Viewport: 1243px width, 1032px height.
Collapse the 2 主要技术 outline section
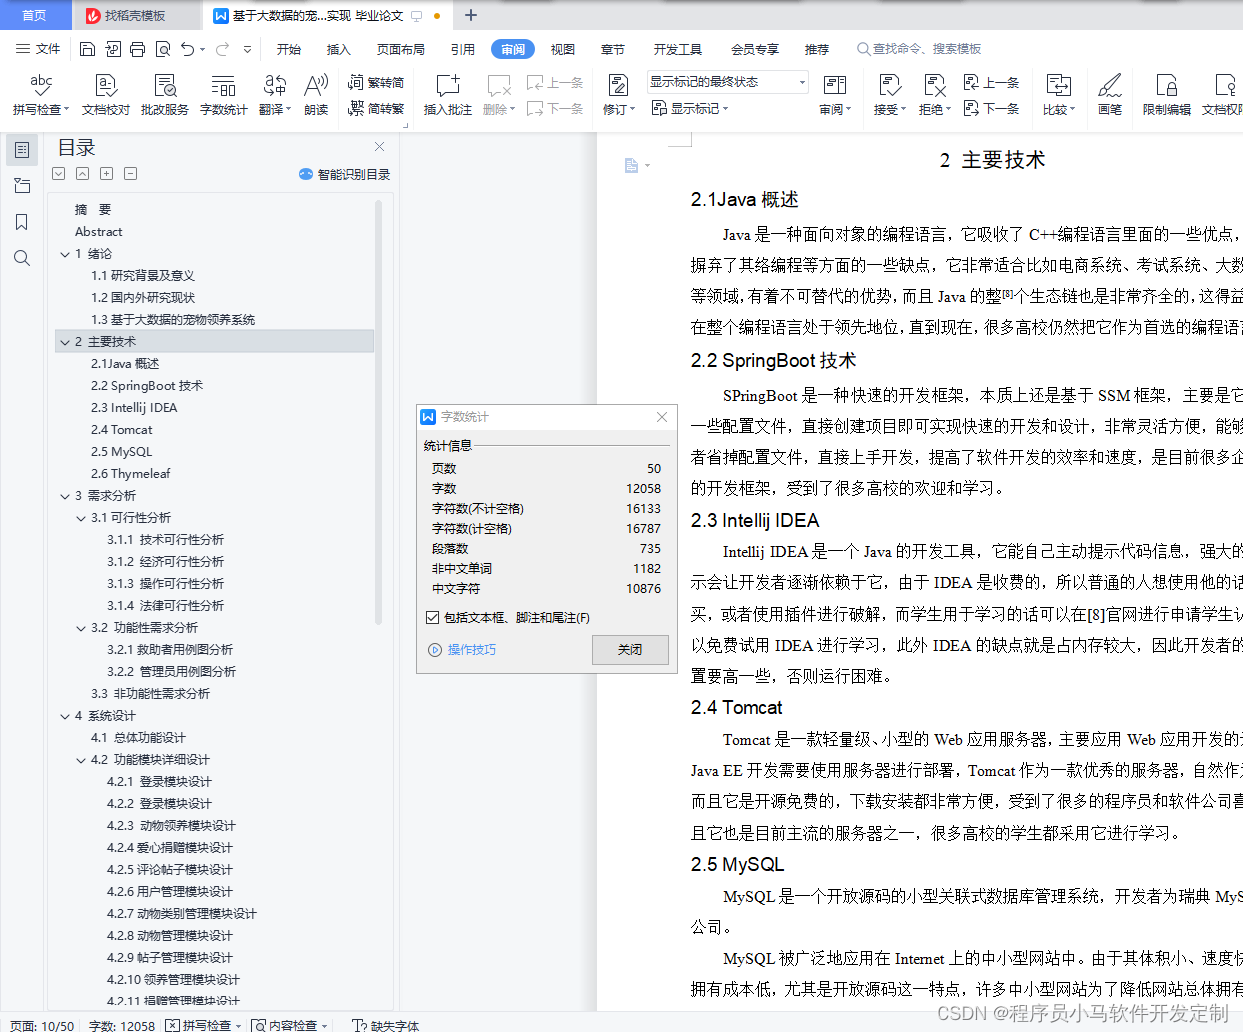(64, 341)
